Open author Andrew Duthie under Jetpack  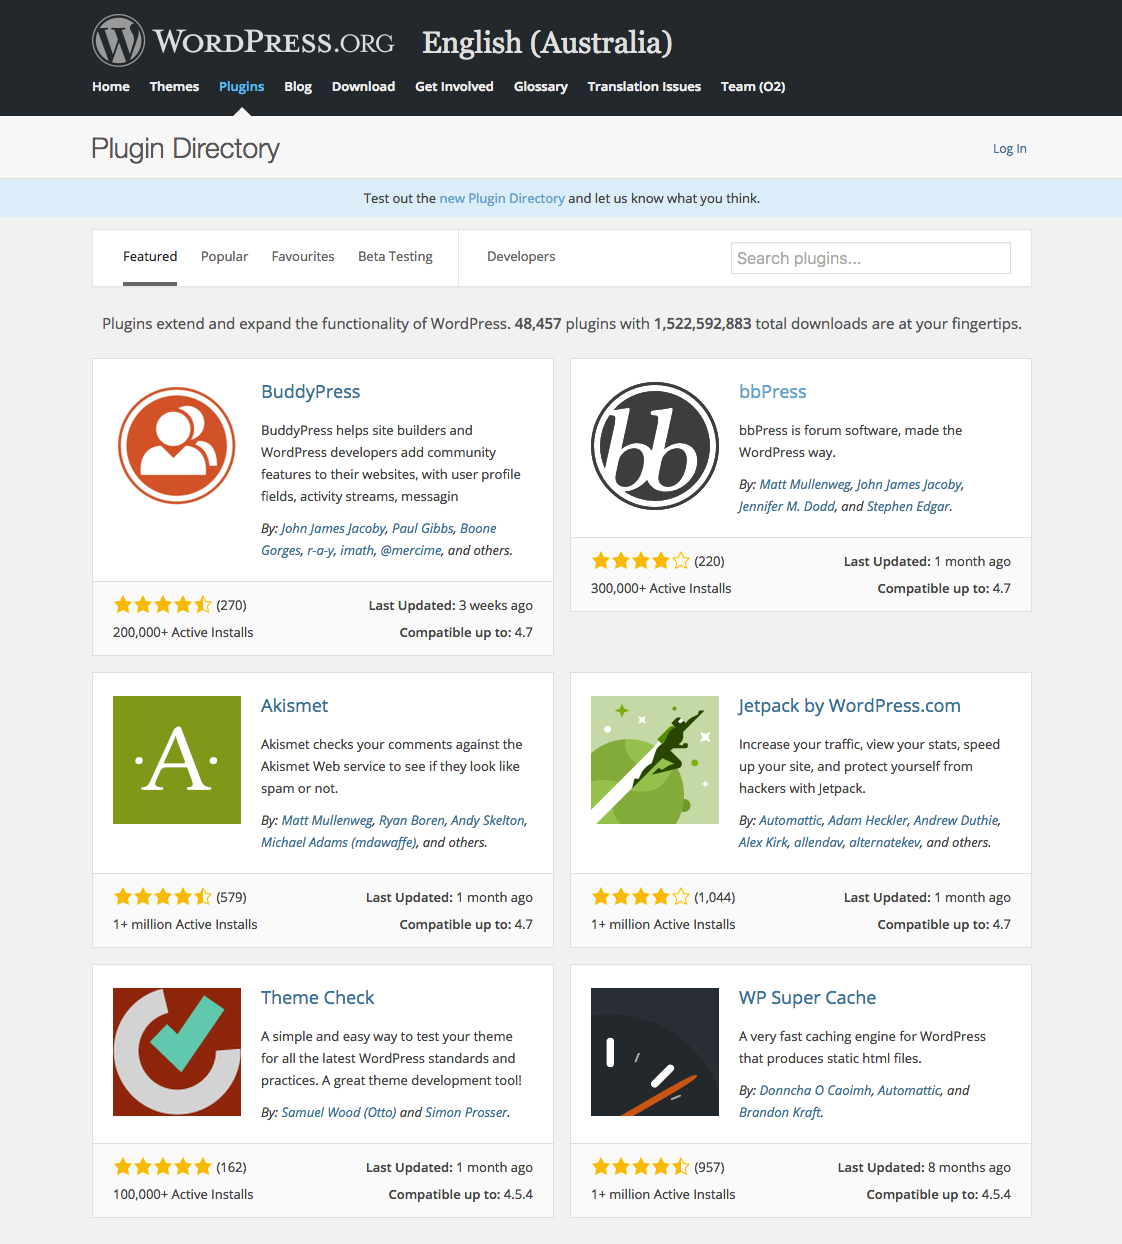[x=955, y=821]
